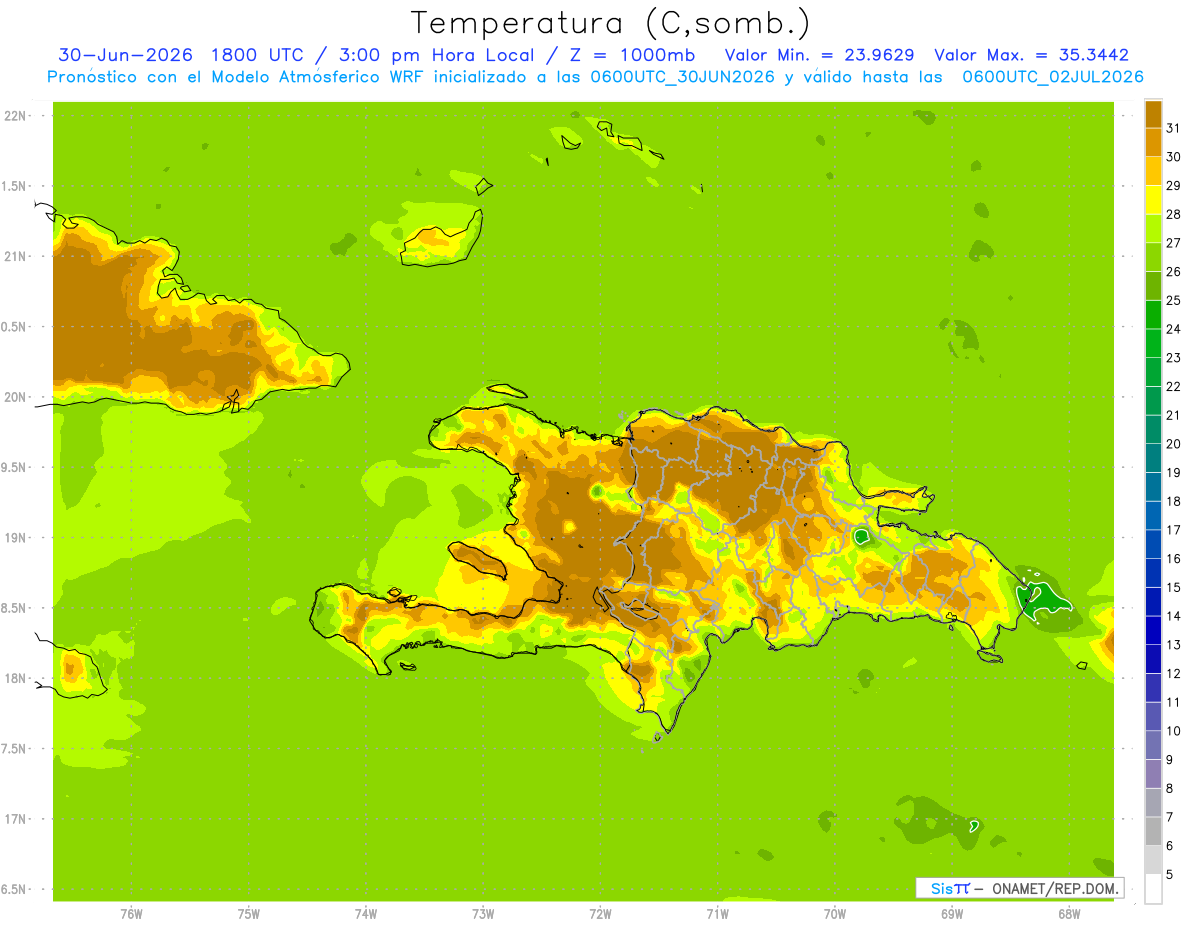Click the '70W' longitude axis label
This screenshot has width=1200, height=927.
point(835,915)
